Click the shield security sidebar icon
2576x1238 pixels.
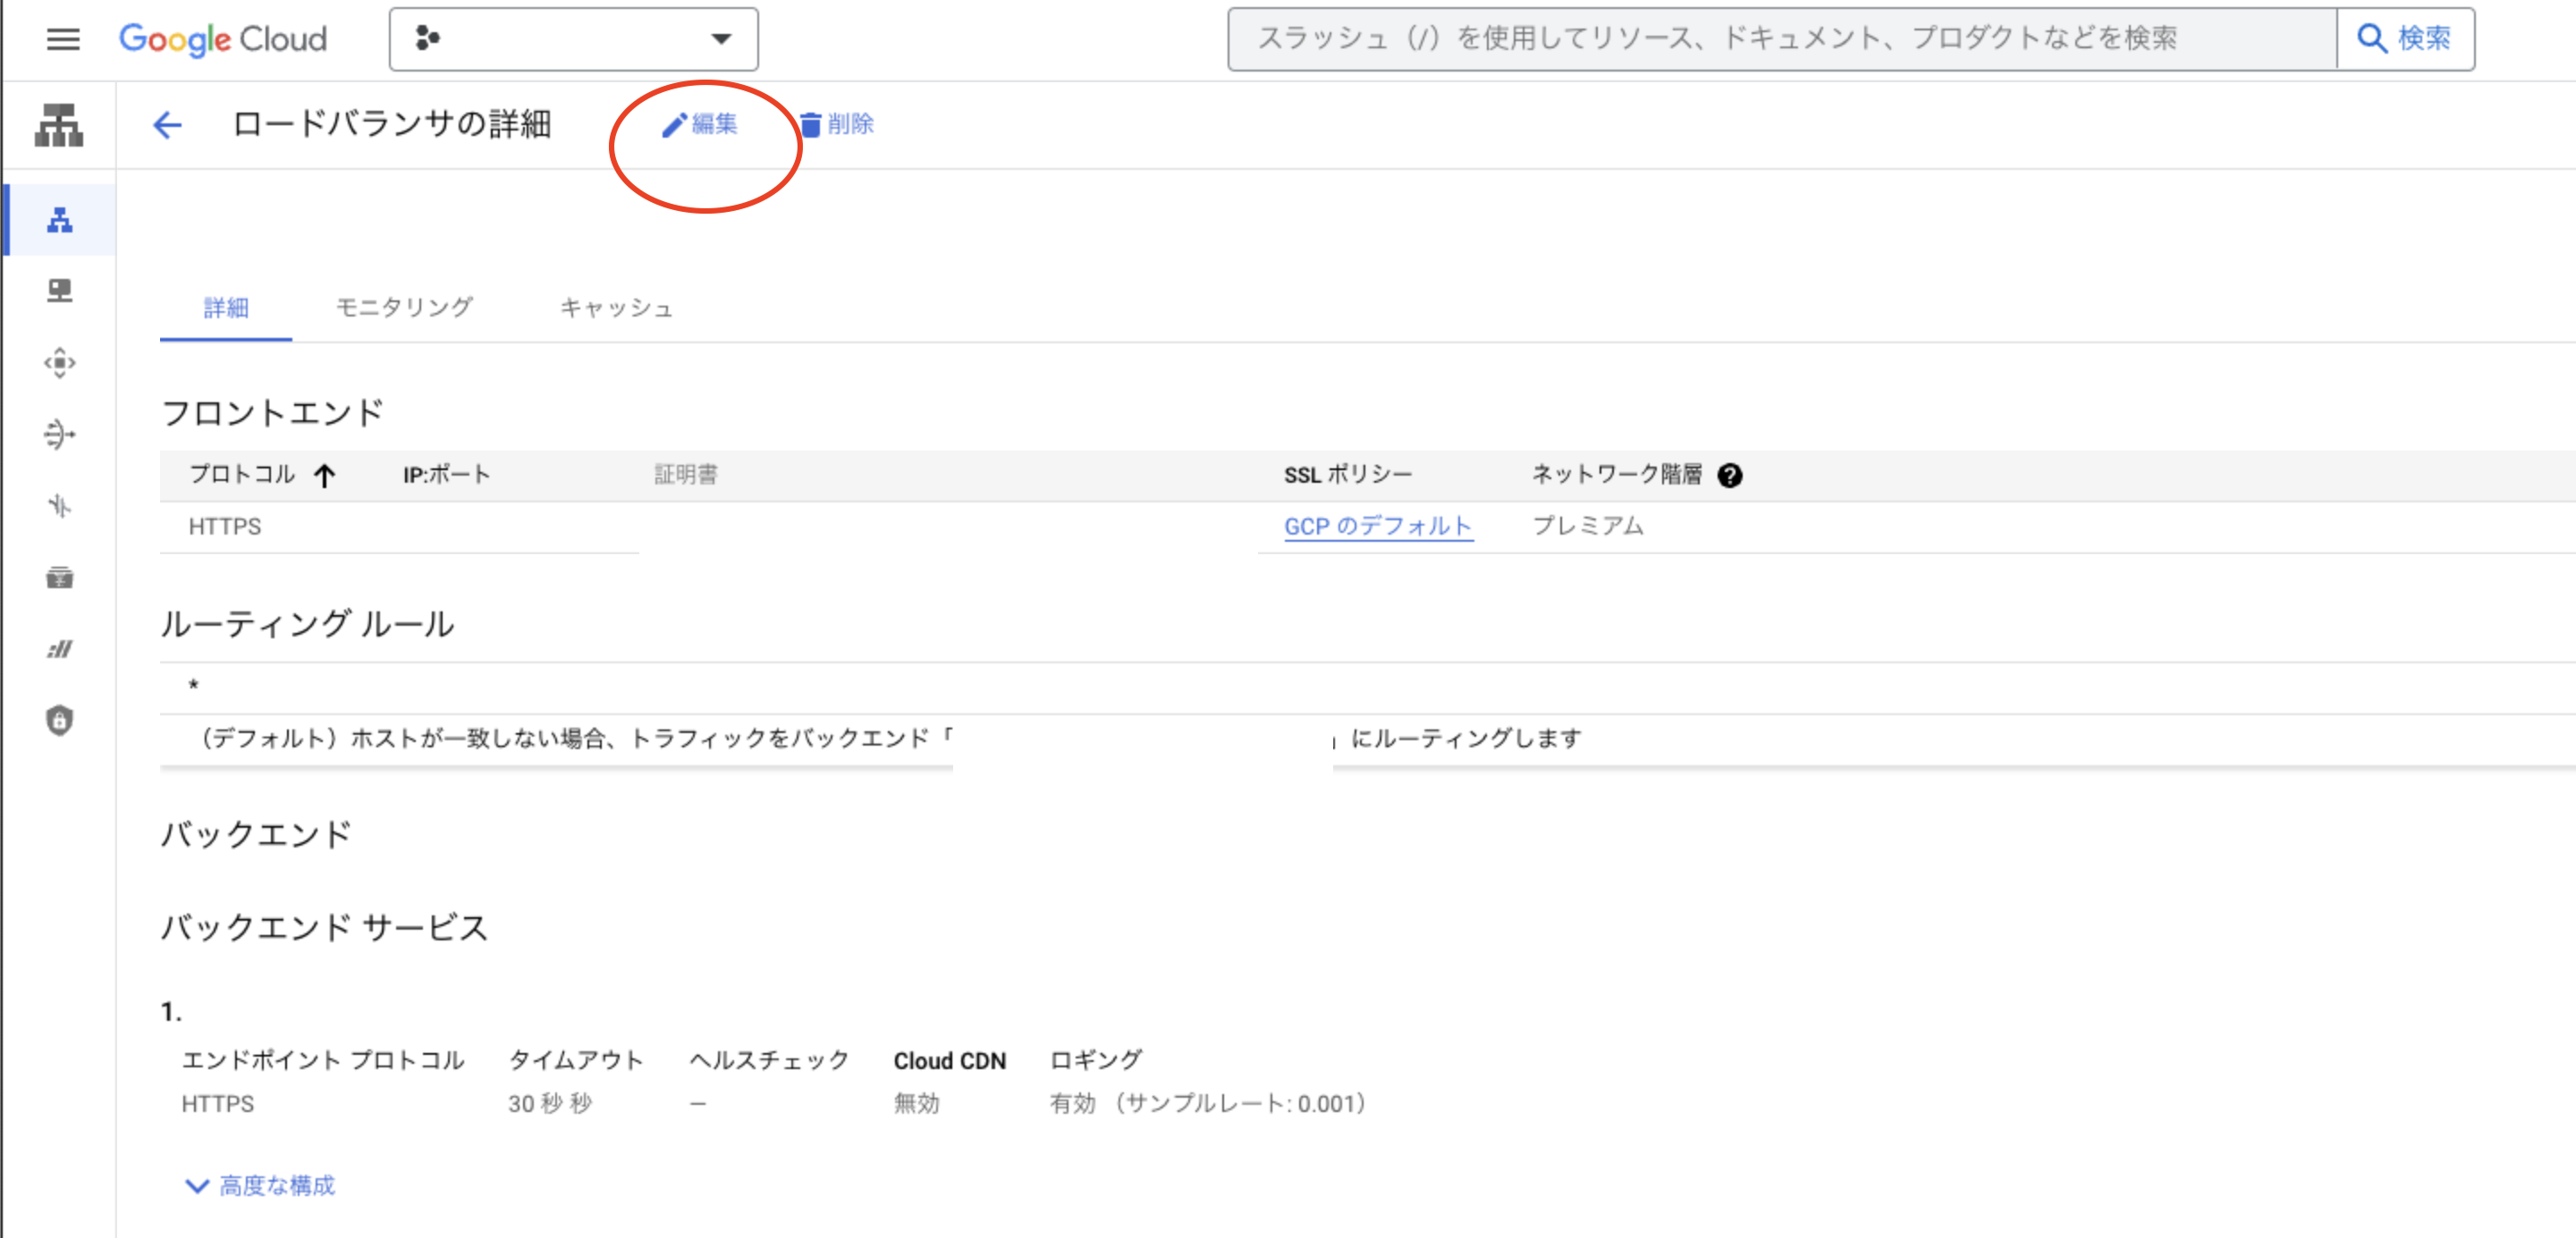(x=59, y=720)
